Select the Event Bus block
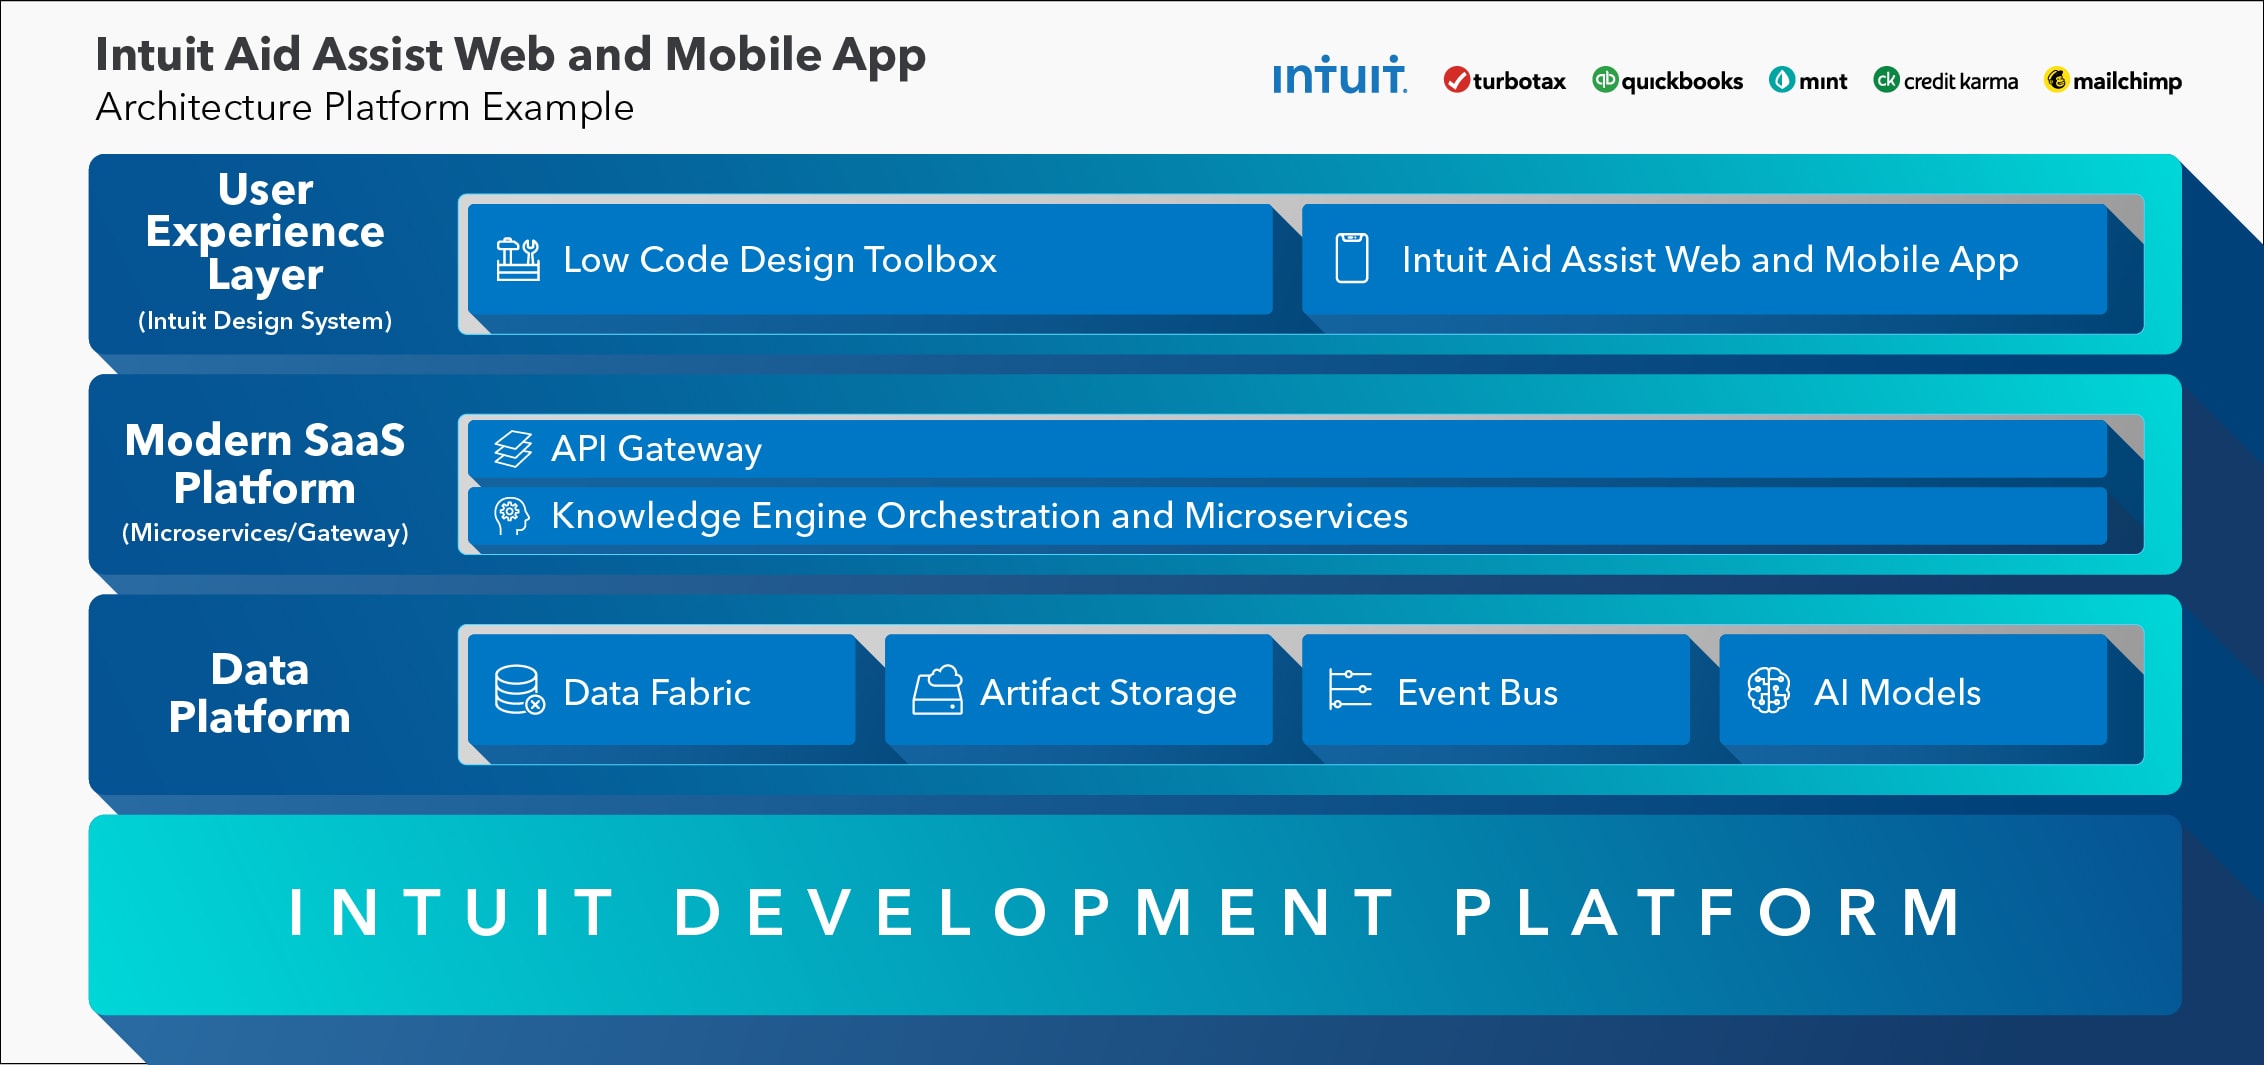2264x1065 pixels. (x=1496, y=690)
